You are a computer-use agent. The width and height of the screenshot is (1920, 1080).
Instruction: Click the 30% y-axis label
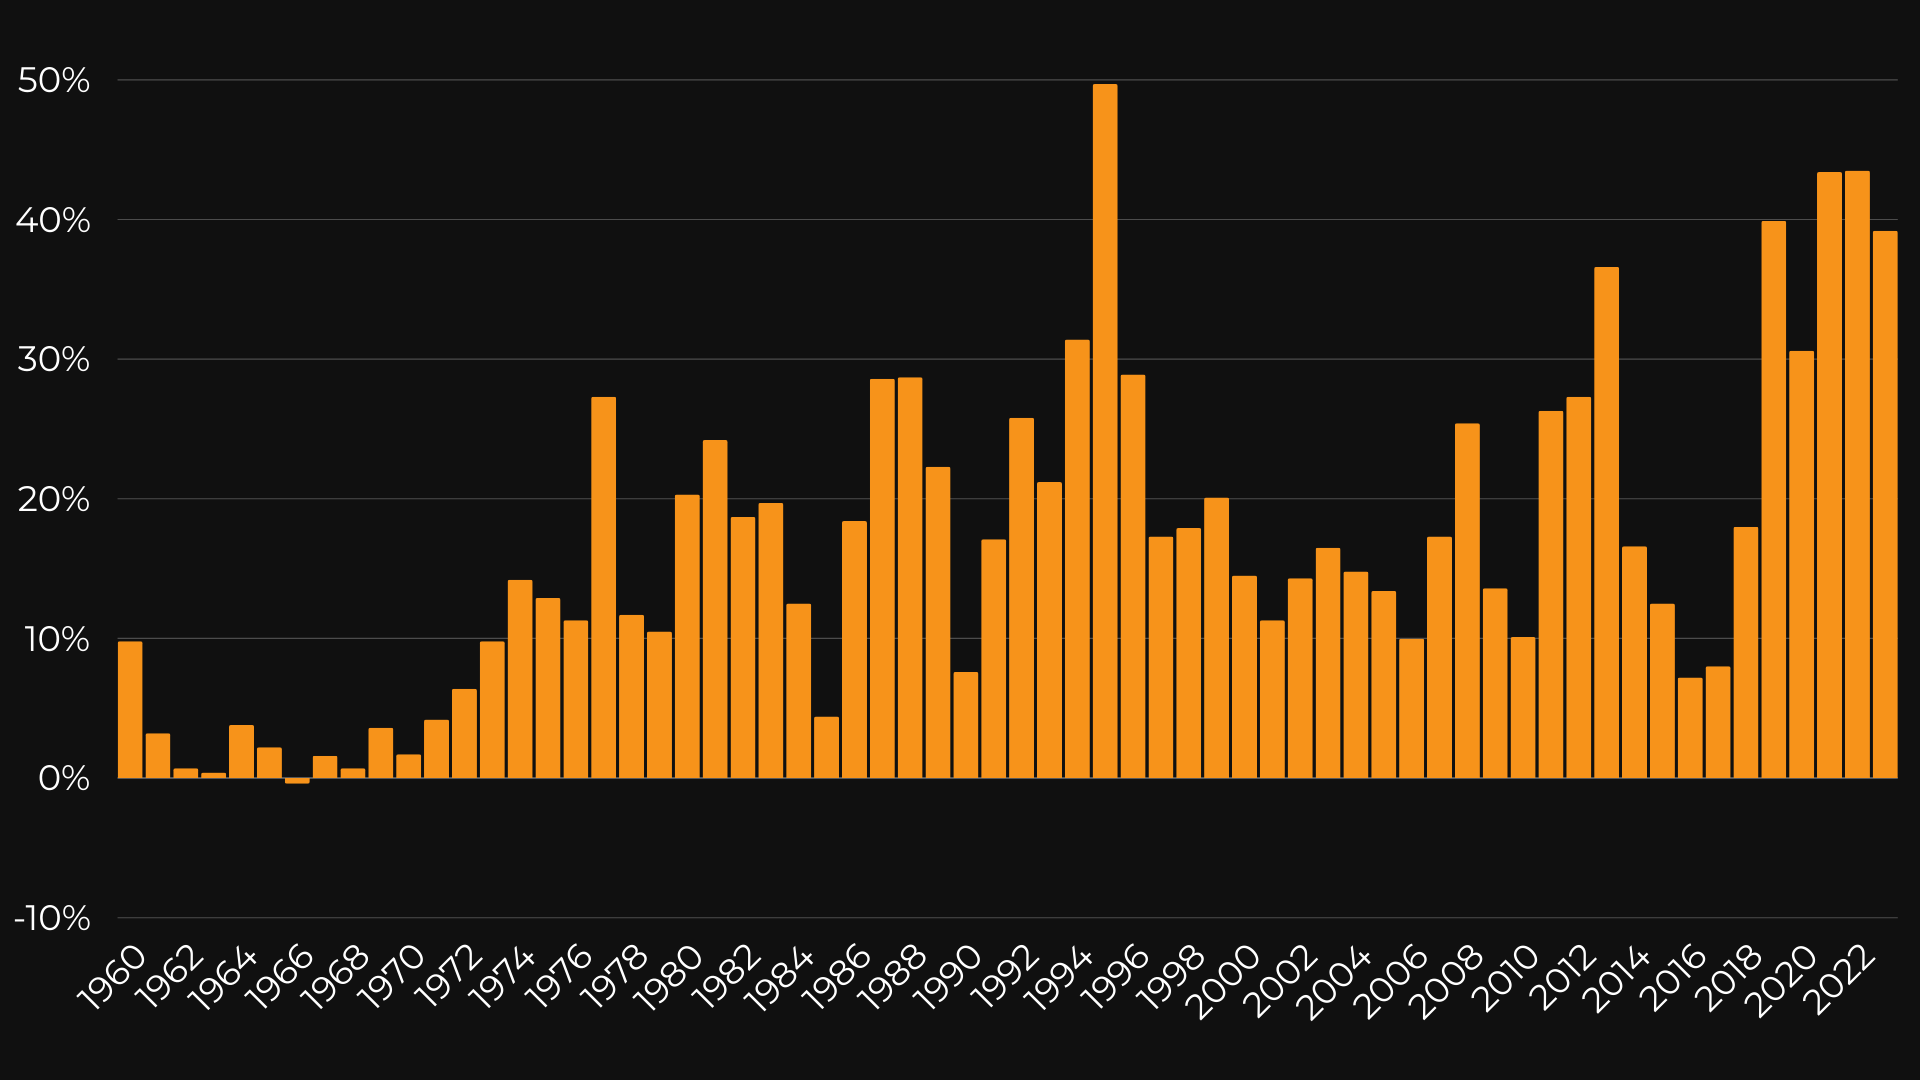(54, 360)
